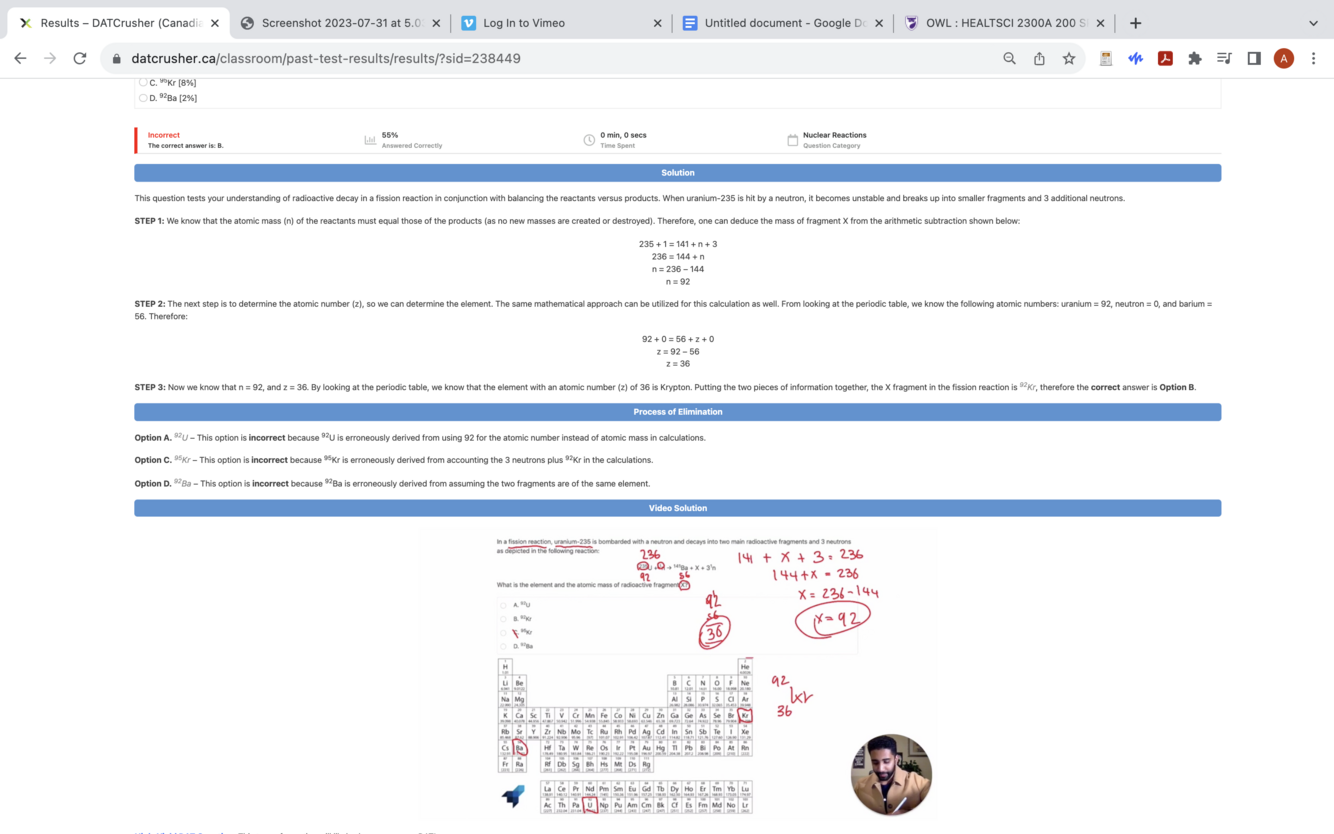The height and width of the screenshot is (834, 1334).
Task: Click the bold Option B text
Action: click(1177, 388)
